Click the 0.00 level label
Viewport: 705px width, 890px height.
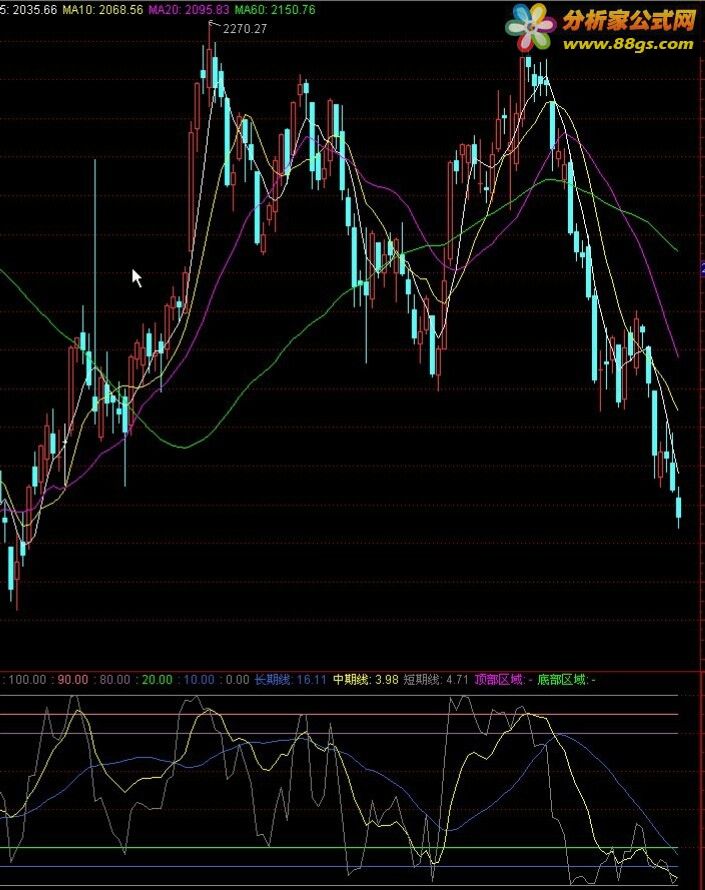pyautogui.click(x=237, y=679)
